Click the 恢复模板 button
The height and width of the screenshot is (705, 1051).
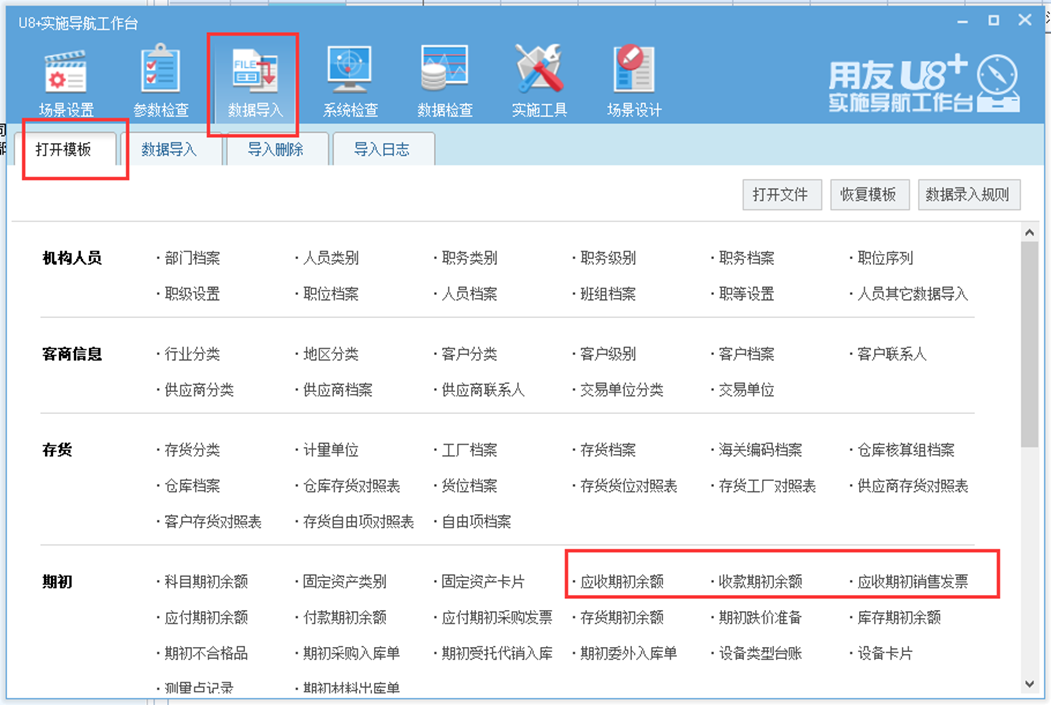(869, 195)
